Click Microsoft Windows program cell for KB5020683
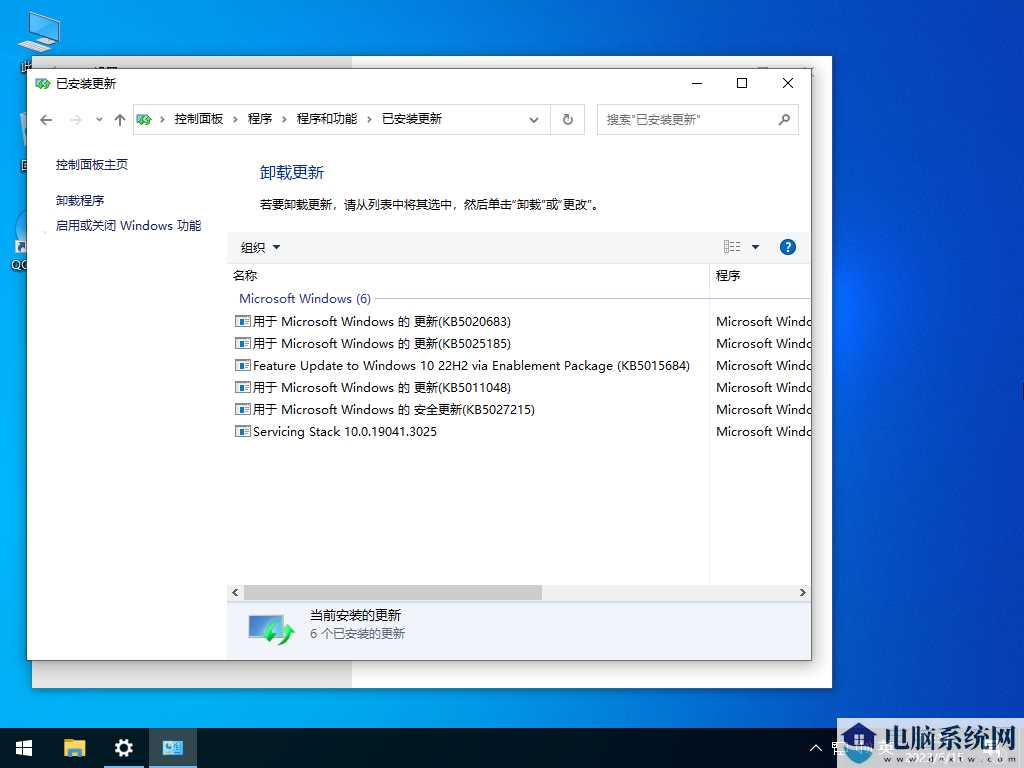The width and height of the screenshot is (1024, 768). click(x=763, y=321)
